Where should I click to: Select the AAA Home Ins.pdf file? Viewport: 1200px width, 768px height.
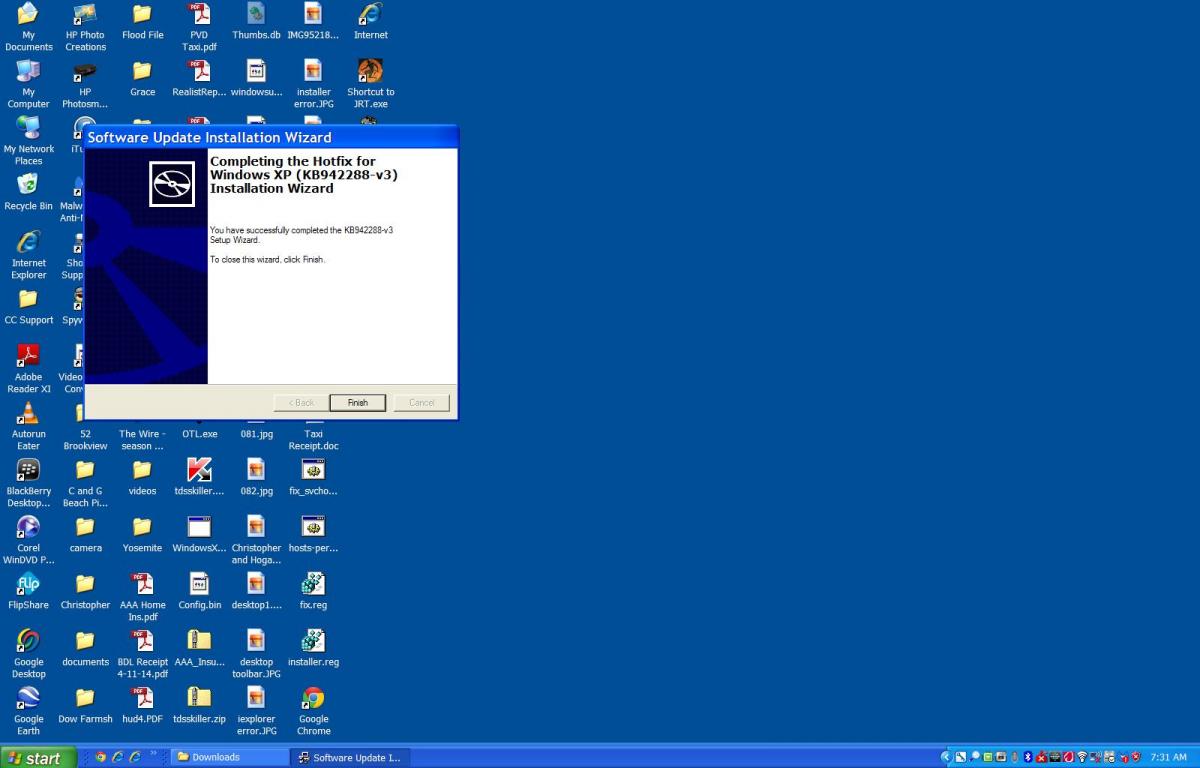[x=142, y=597]
